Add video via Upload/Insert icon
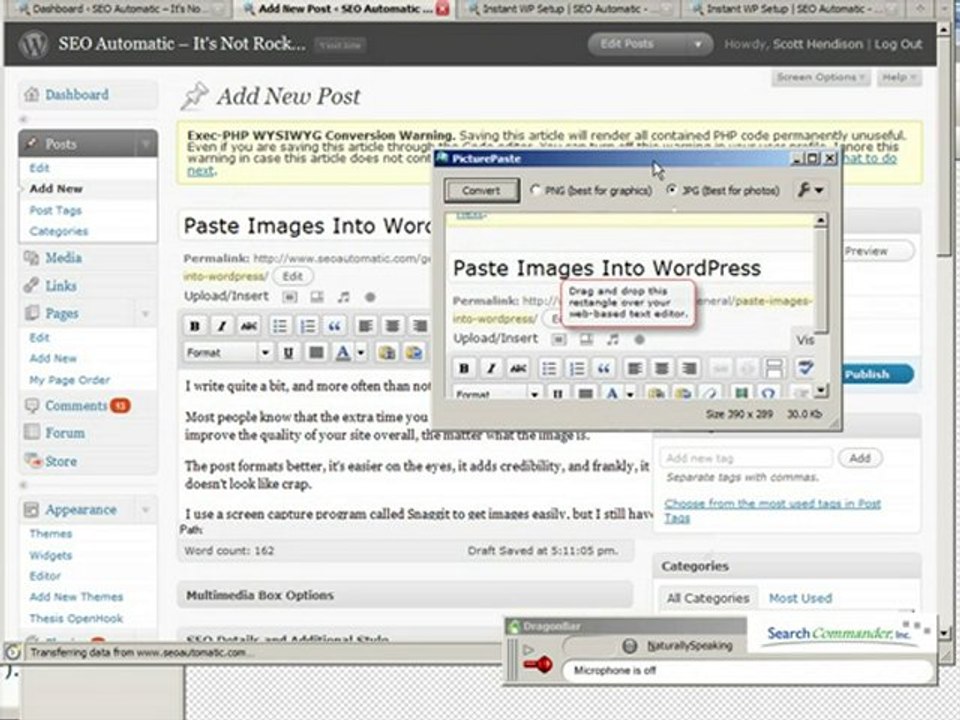Screen dimensions: 960x720 point(317,297)
